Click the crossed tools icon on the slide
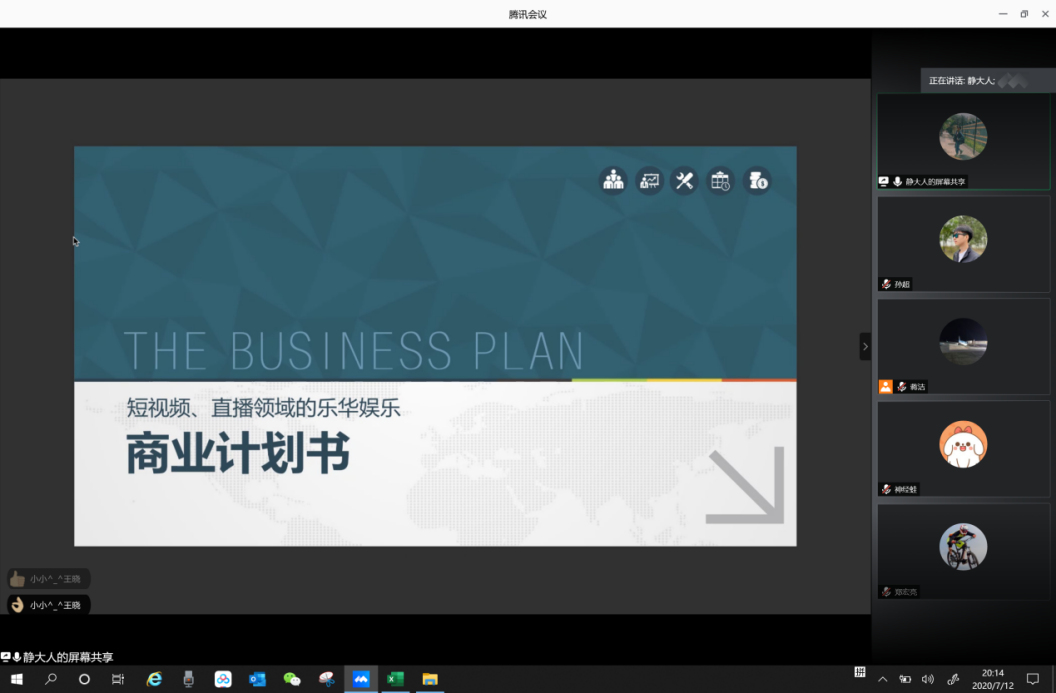 point(684,180)
